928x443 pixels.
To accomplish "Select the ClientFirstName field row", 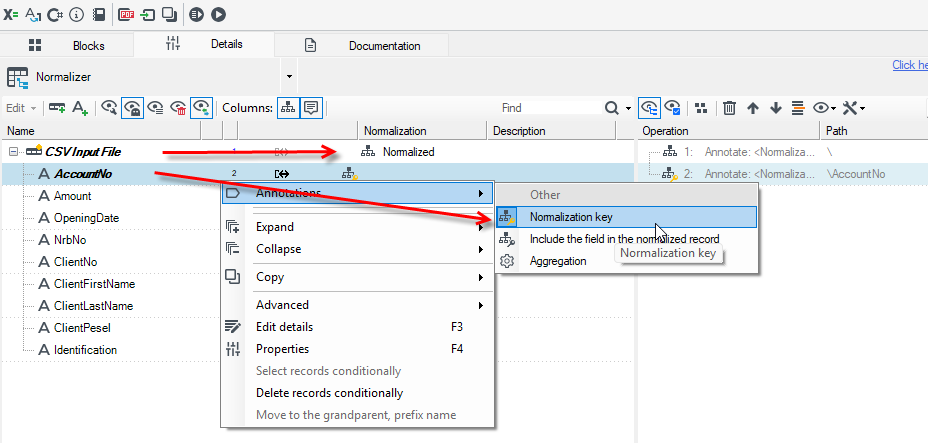I will [x=94, y=284].
